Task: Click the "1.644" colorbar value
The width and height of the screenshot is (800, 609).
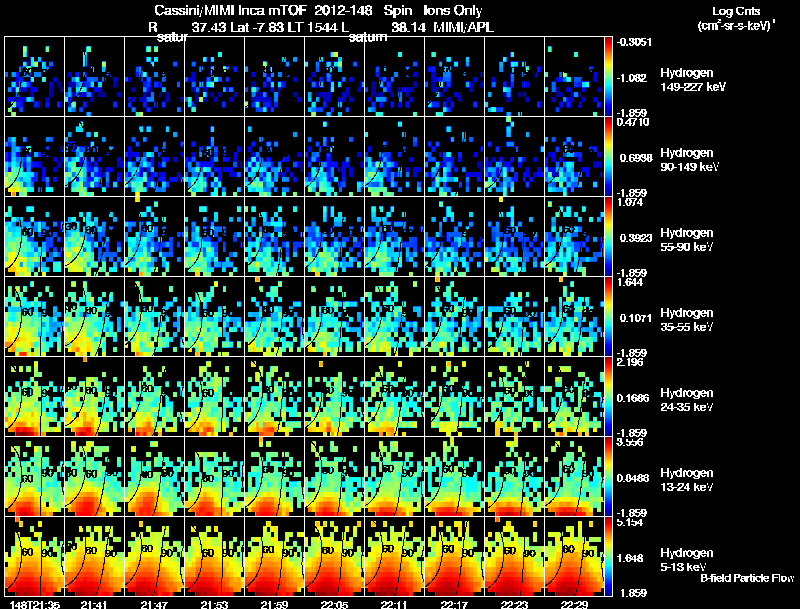Action: [630, 282]
